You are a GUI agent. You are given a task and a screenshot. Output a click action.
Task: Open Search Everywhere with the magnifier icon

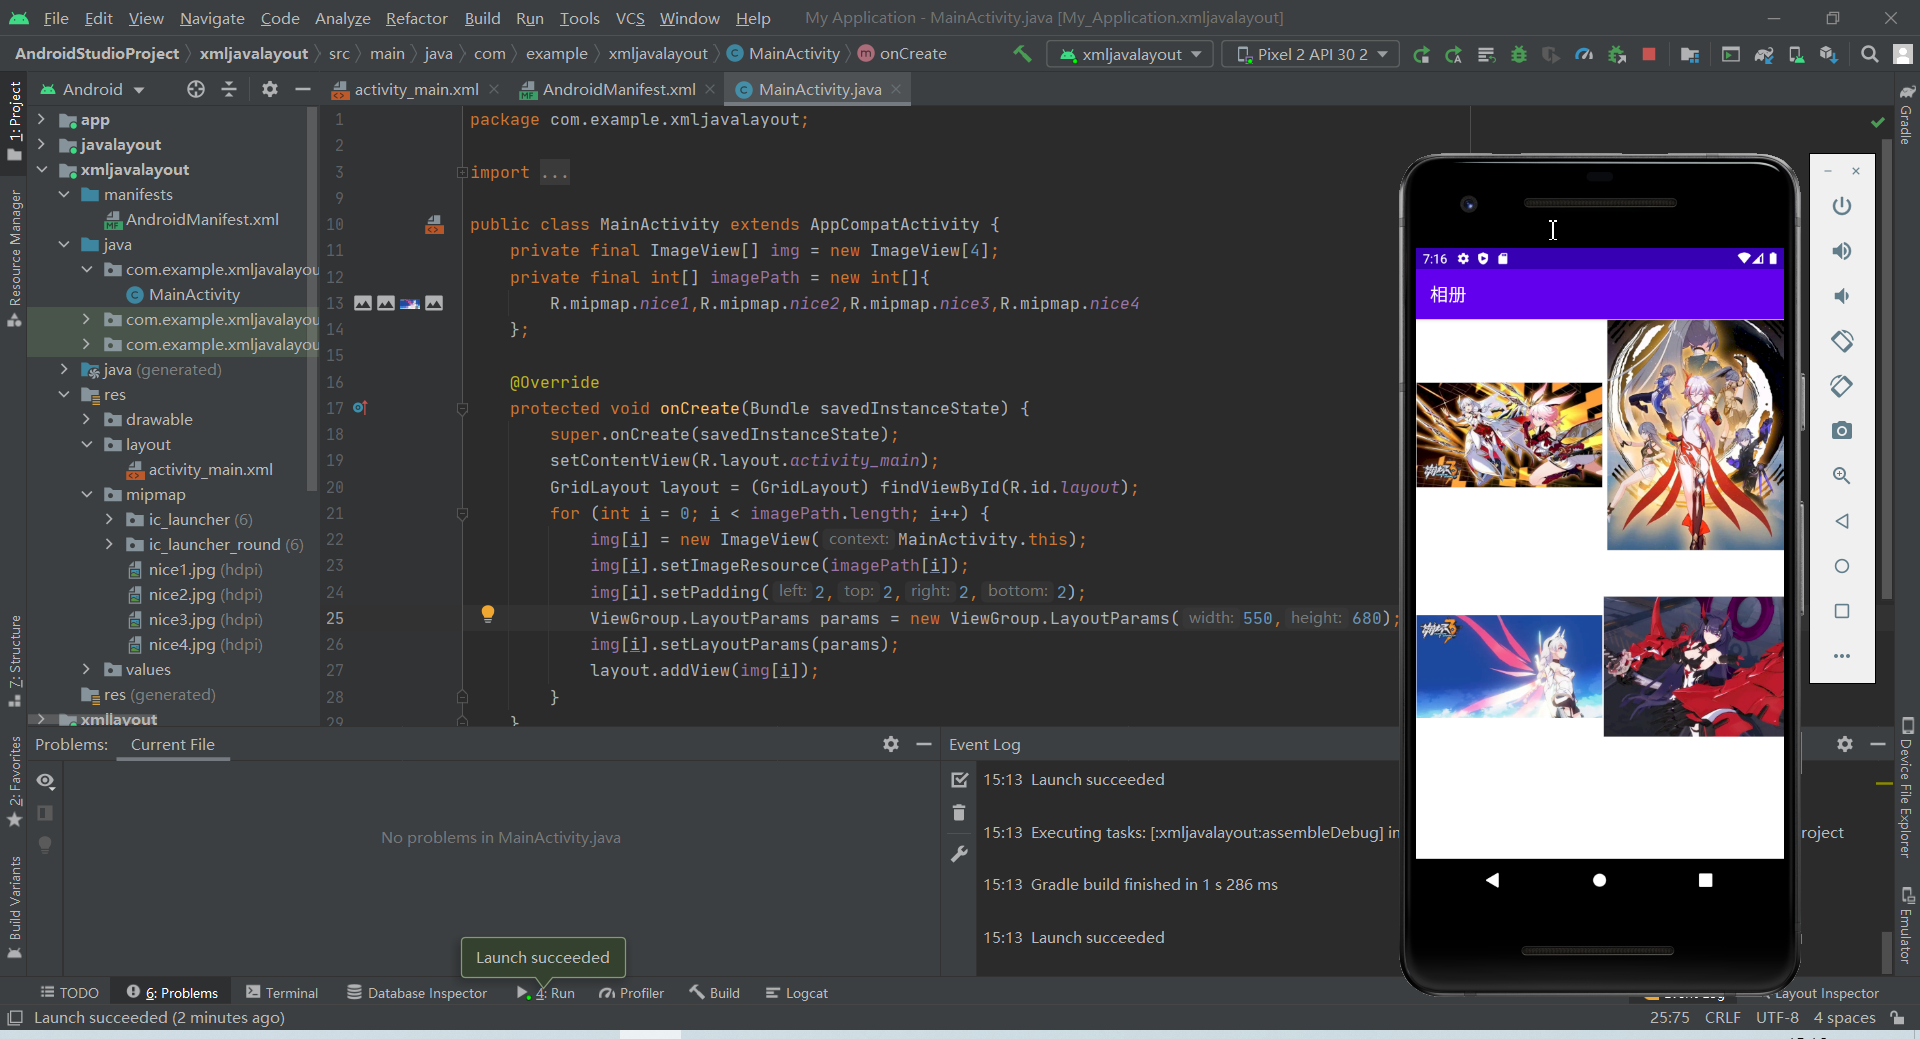tap(1869, 53)
